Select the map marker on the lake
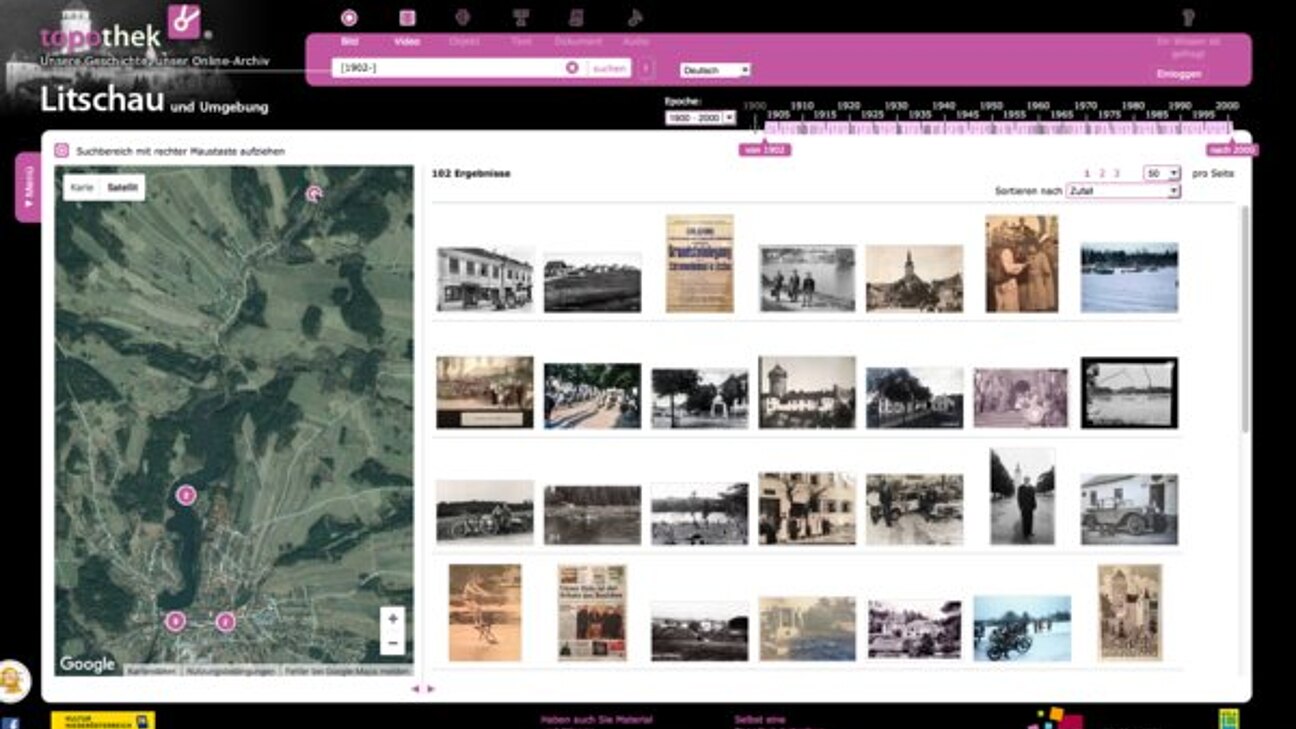 tap(185, 494)
